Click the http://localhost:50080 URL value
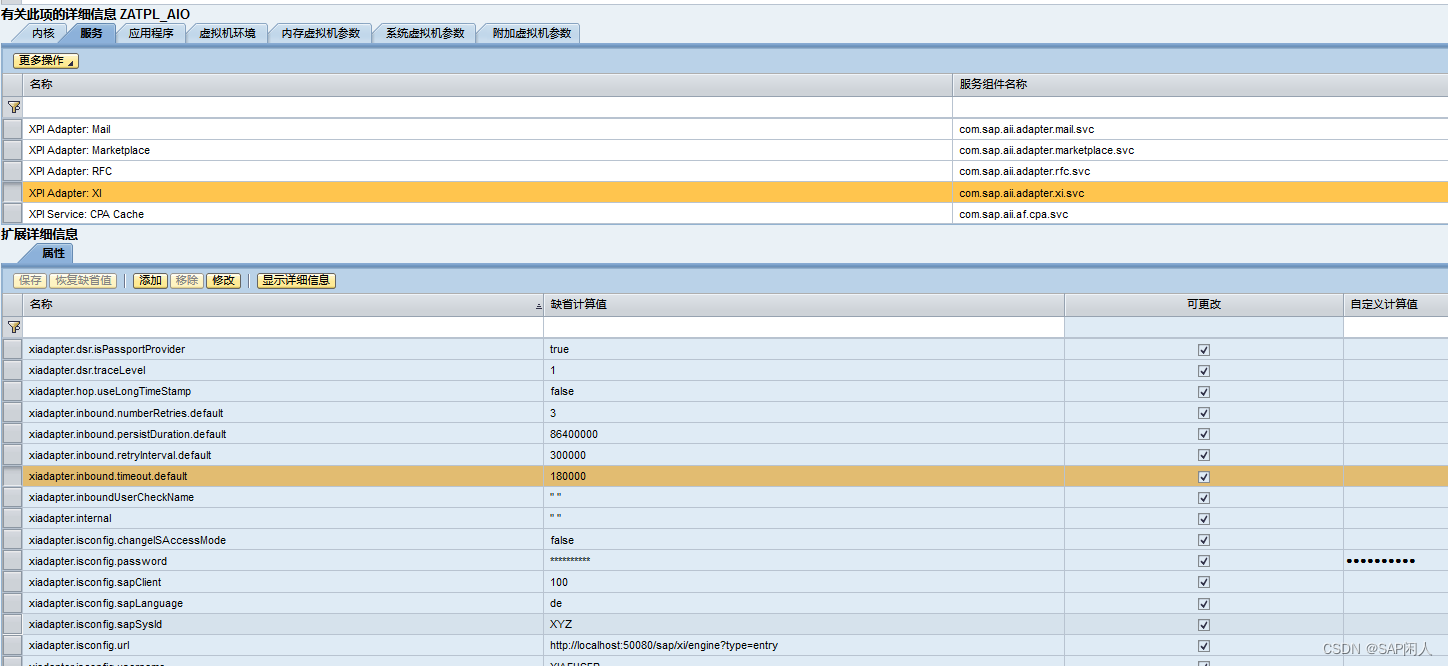 coord(664,646)
